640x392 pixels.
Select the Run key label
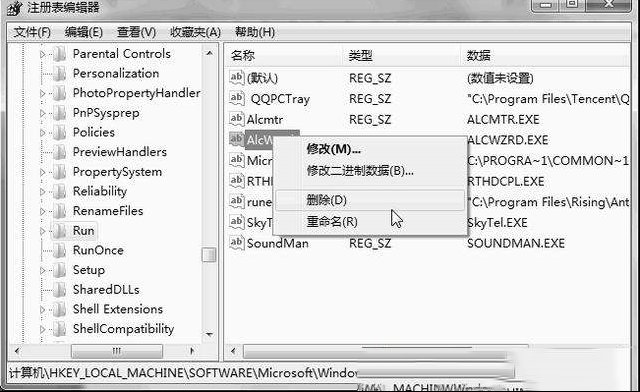pos(84,231)
